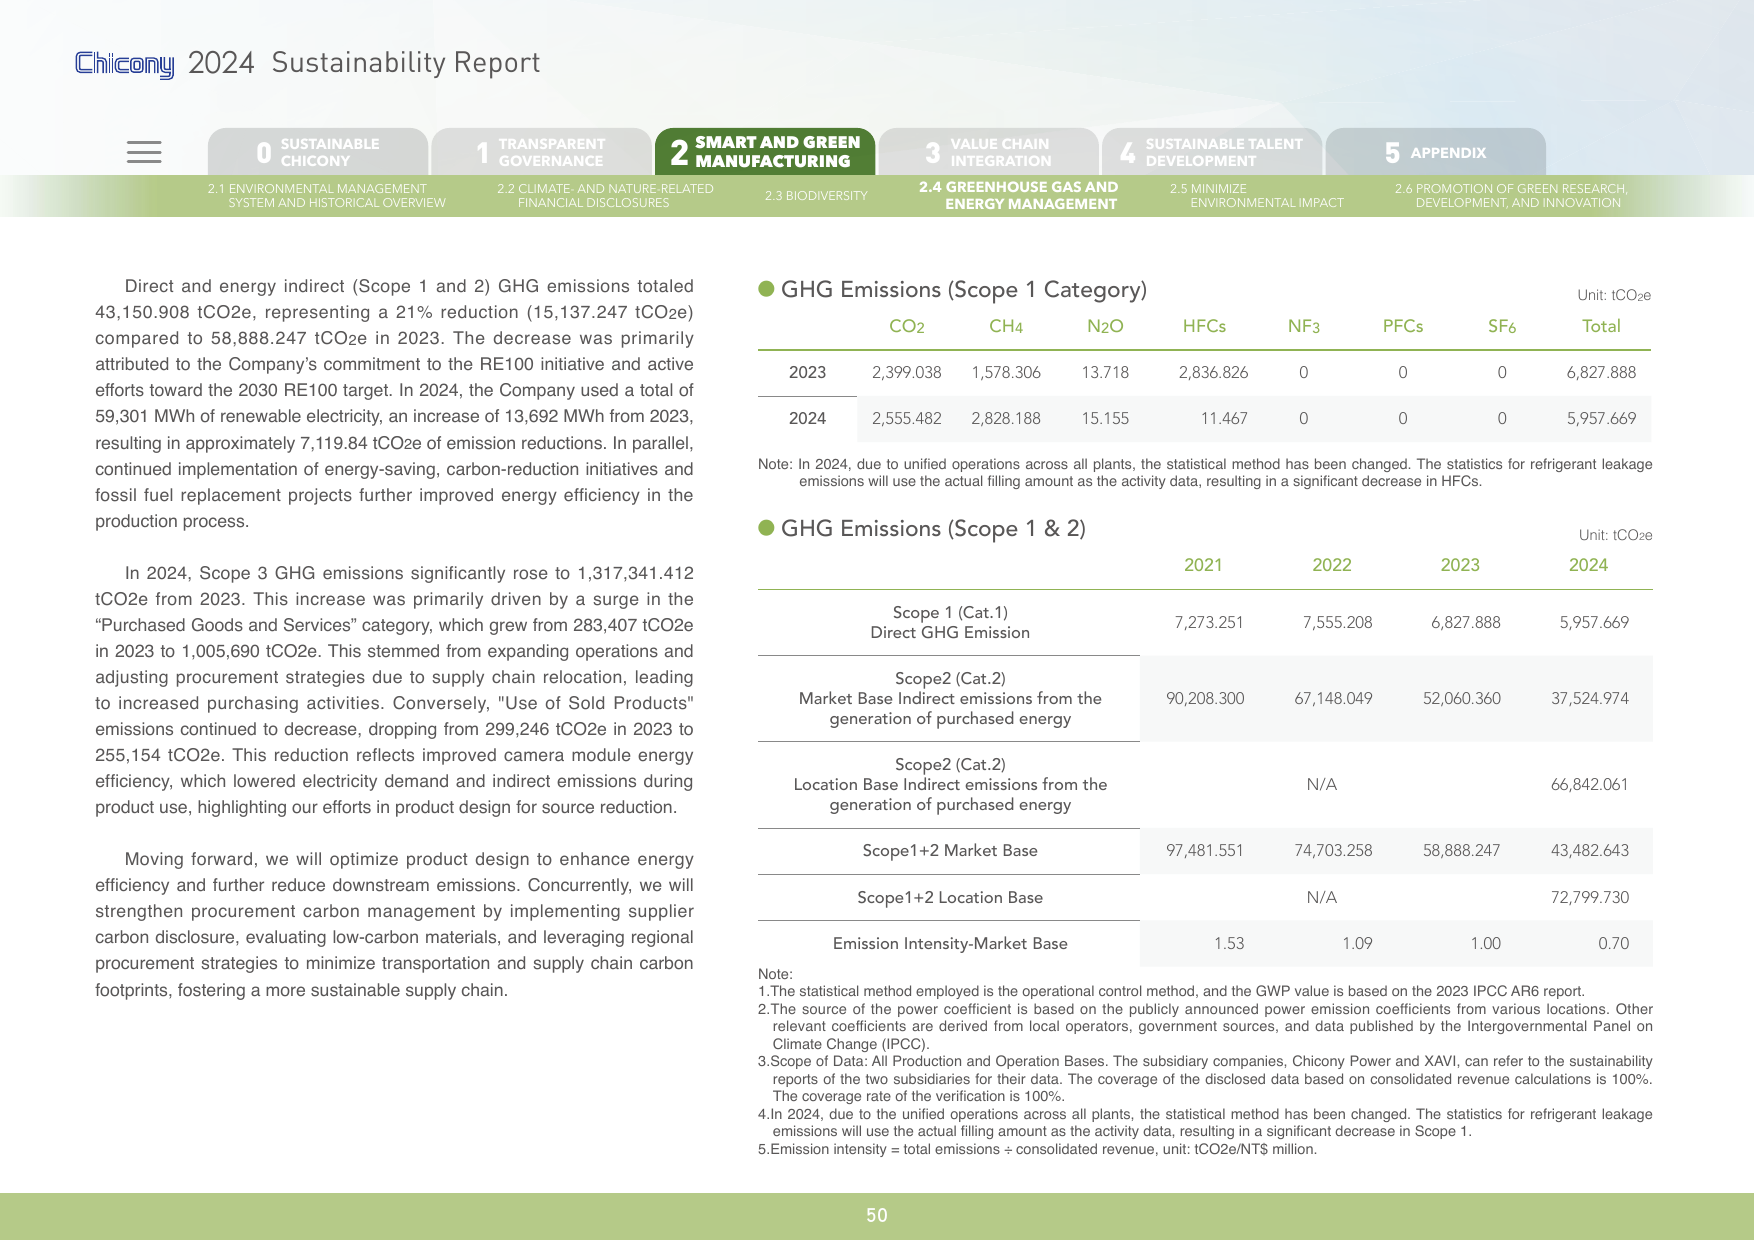Click the 97,481.551 Scope1+2 value for 2021
The height and width of the screenshot is (1241, 1754).
pos(1205,851)
